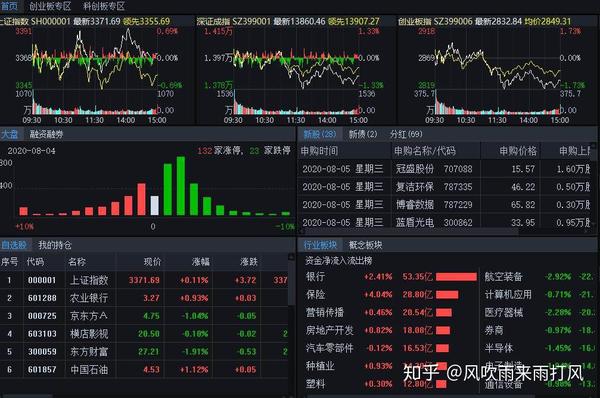Screen dimensions: 600x398
Task: Switch to 我的持仓 tab
Action: pos(55,245)
